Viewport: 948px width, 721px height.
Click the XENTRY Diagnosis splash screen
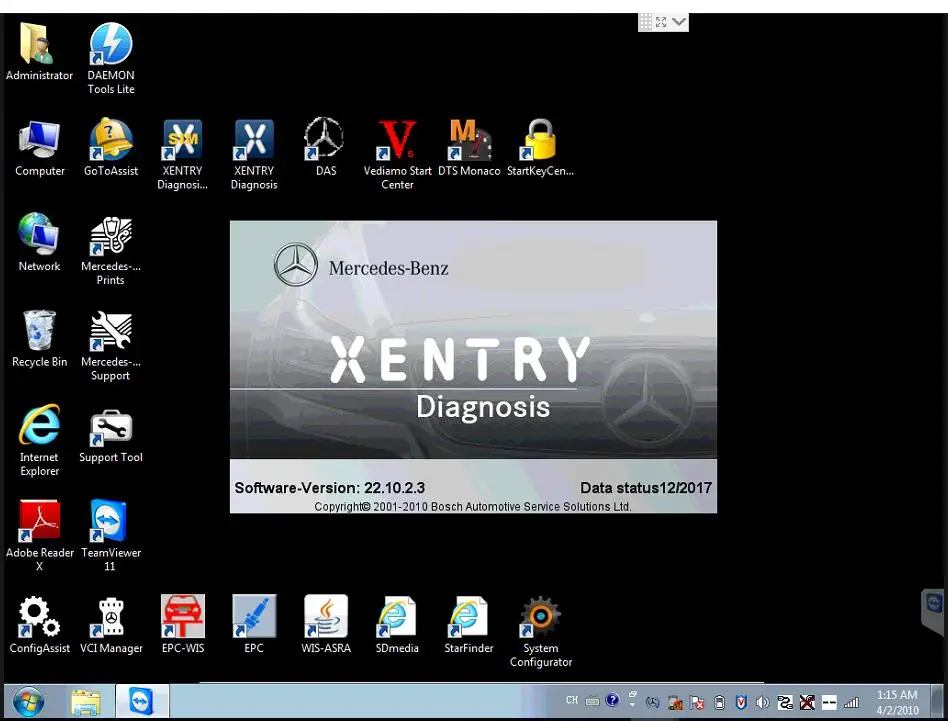click(x=473, y=367)
